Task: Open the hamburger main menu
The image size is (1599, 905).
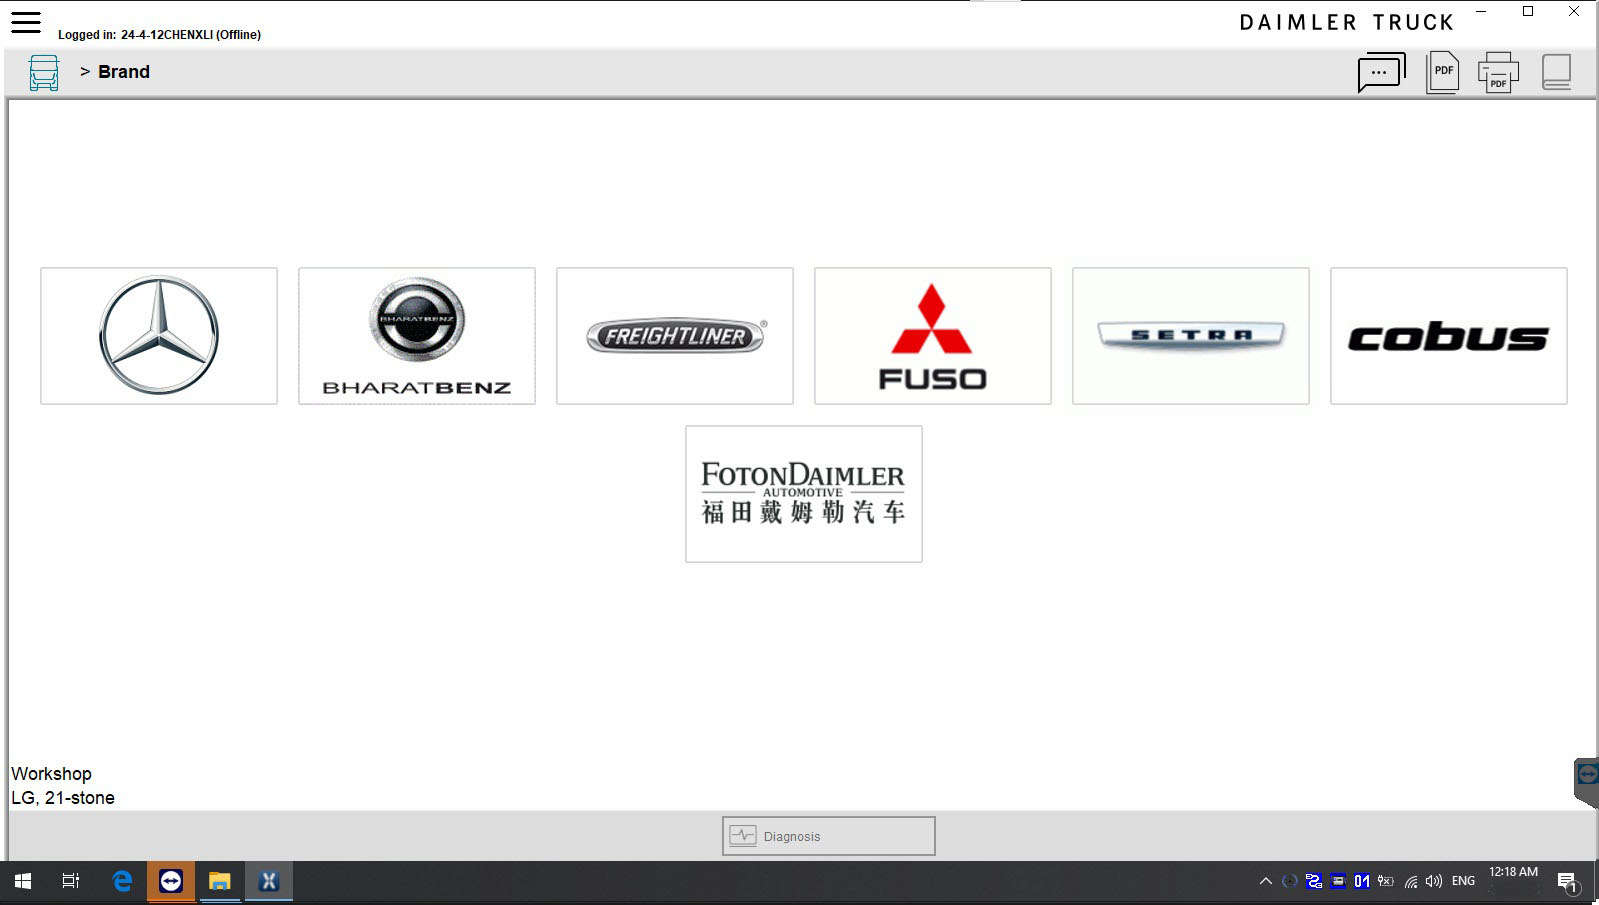Action: point(26,22)
